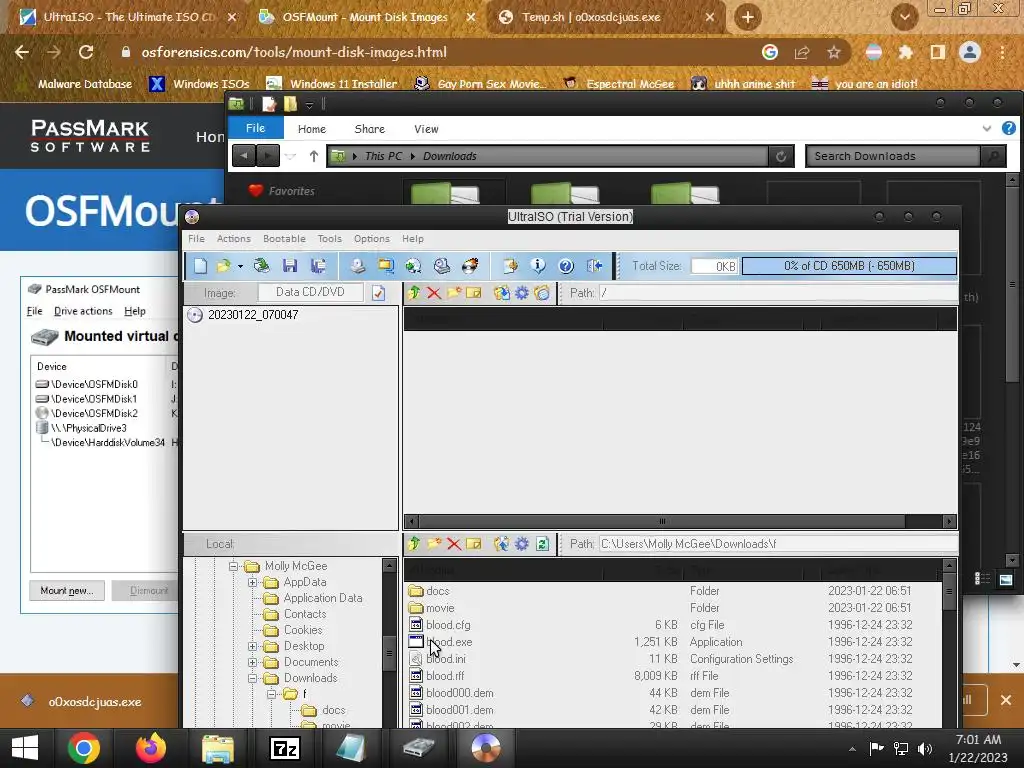Open Firefox from the taskbar
The height and width of the screenshot is (768, 1024).
pyautogui.click(x=151, y=748)
